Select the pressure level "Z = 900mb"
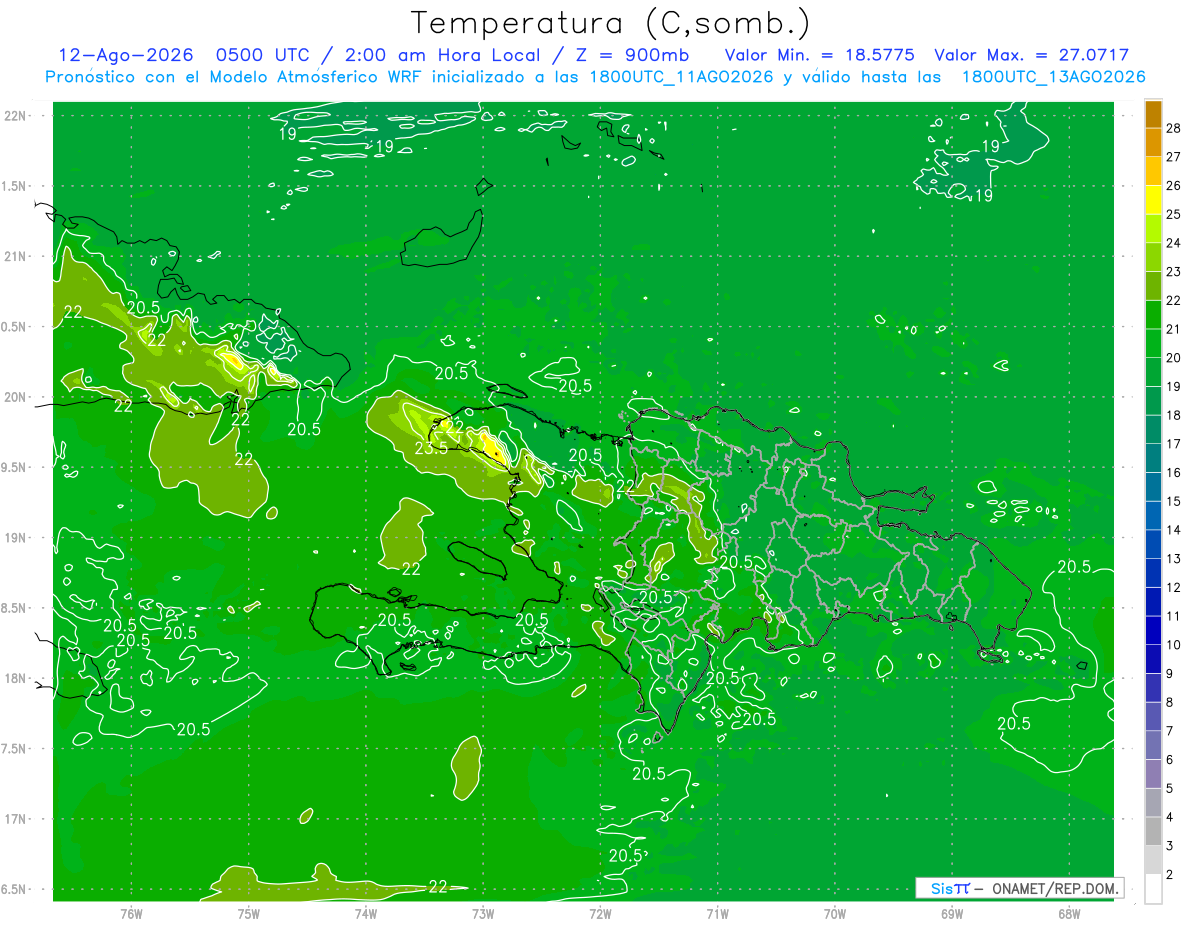Screen dimensions: 1200x927 coord(632,55)
